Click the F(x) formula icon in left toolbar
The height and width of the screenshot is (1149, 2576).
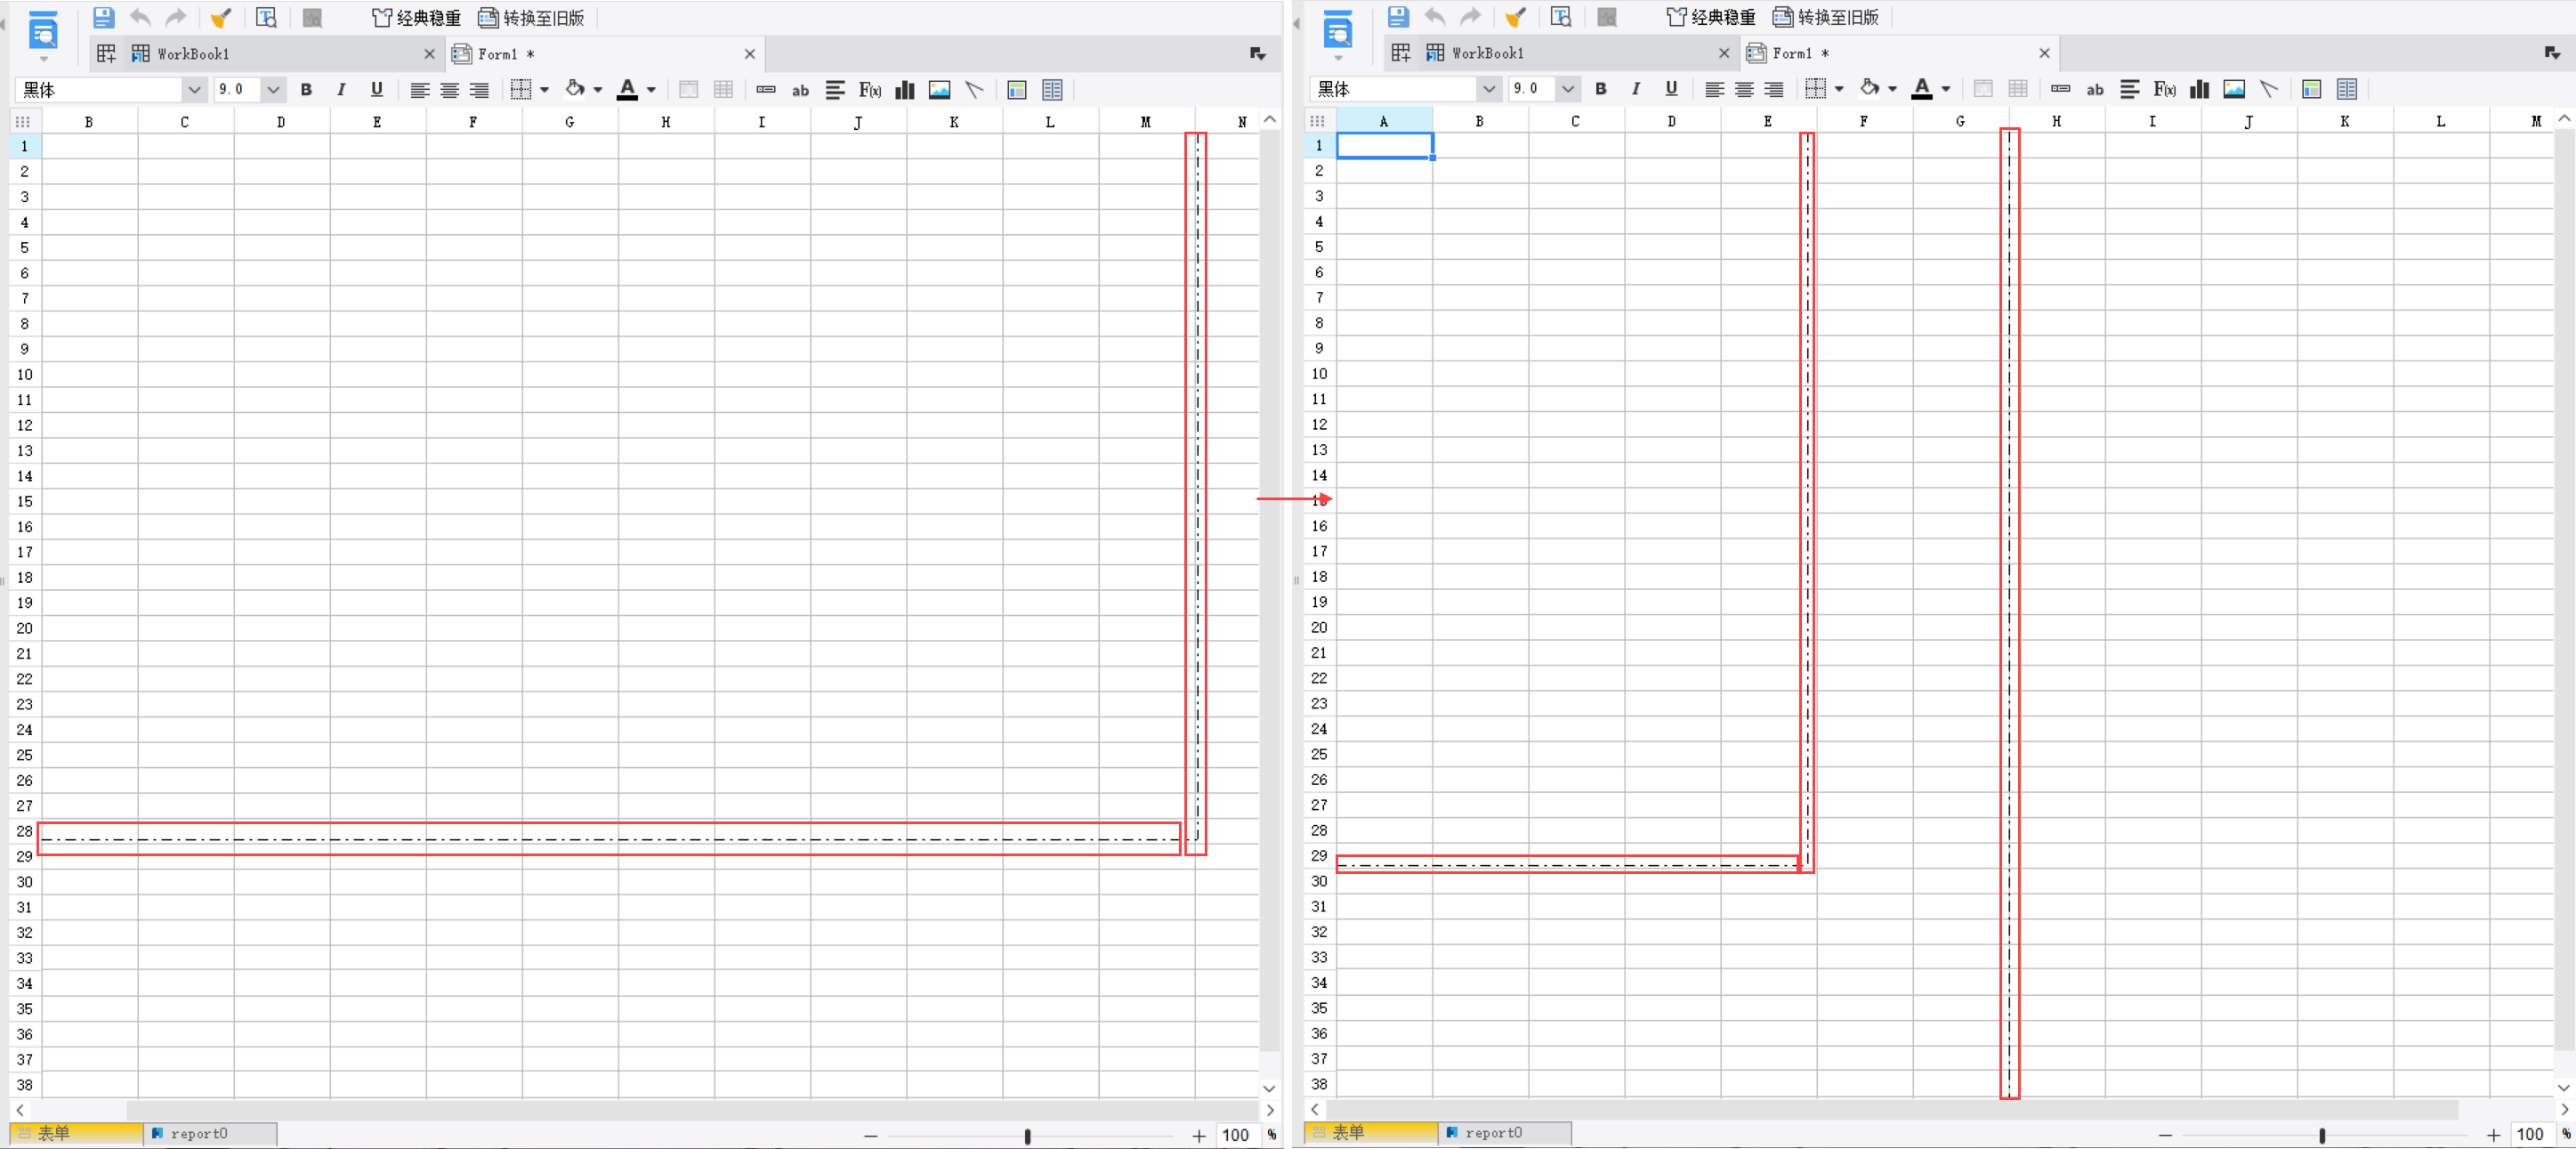click(x=870, y=90)
